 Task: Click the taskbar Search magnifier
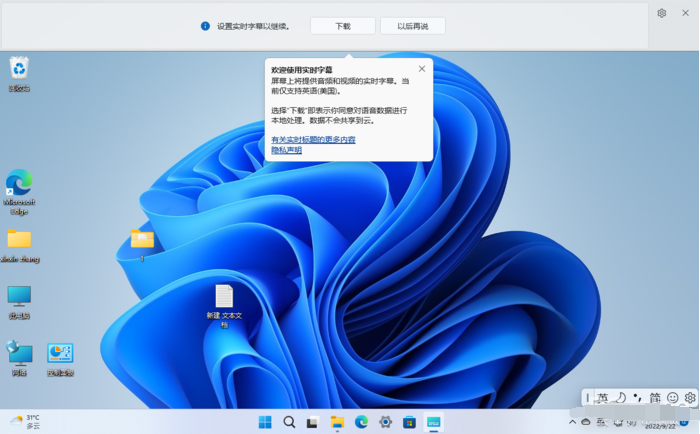[289, 422]
